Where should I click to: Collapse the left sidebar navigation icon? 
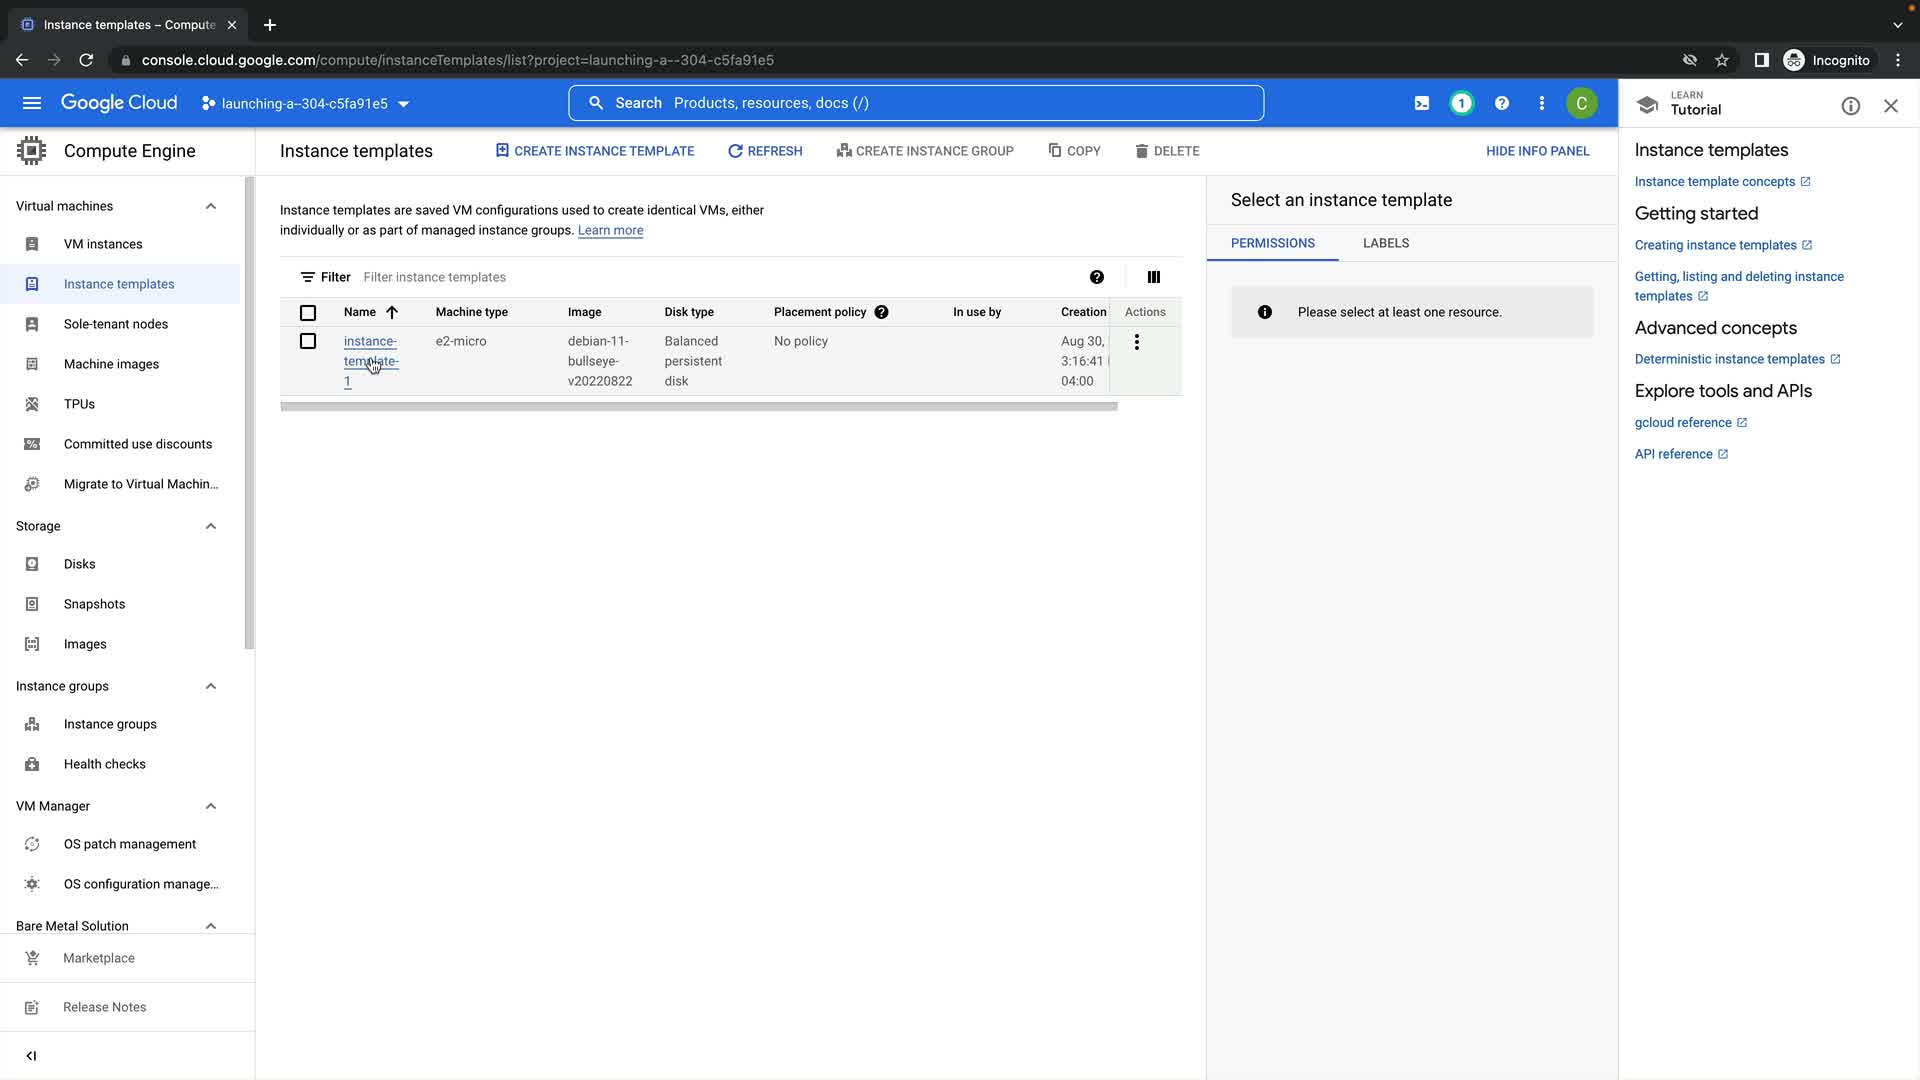pos(31,1055)
